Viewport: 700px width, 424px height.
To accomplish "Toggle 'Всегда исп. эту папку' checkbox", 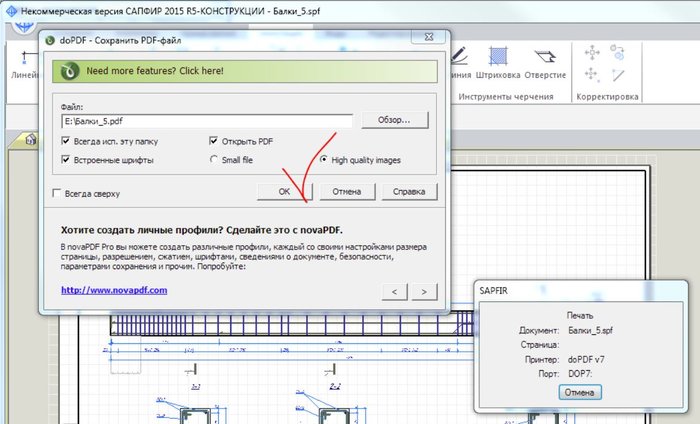I will pos(66,141).
